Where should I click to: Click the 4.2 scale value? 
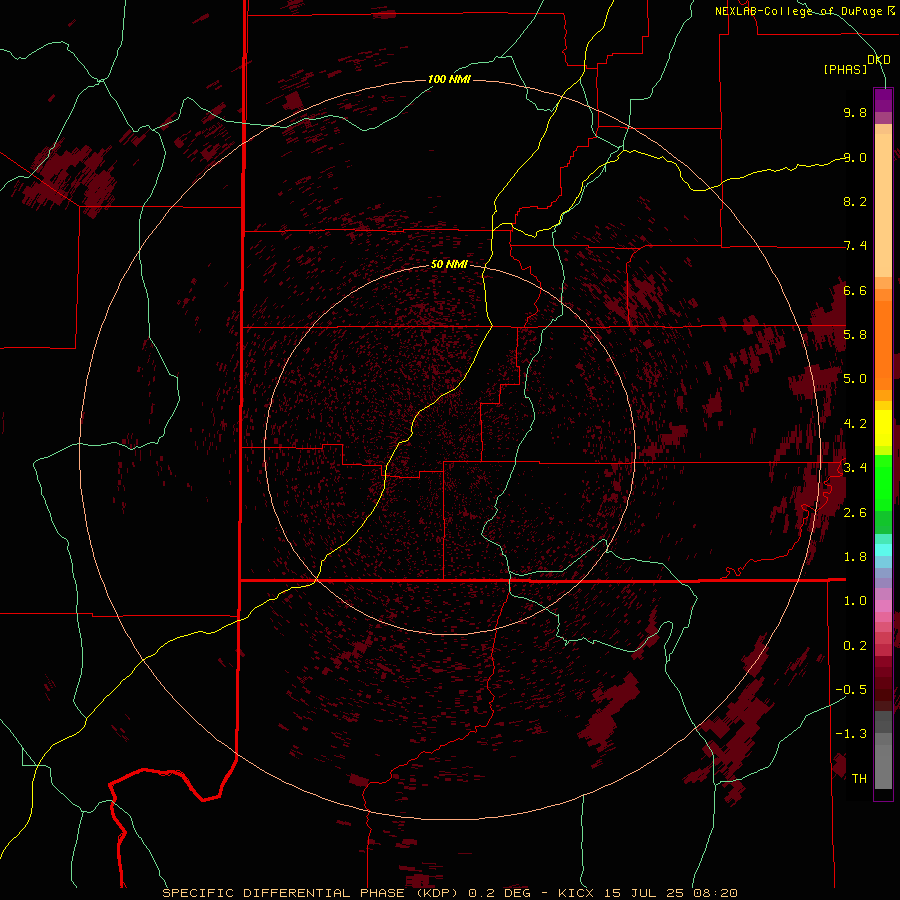pos(855,424)
